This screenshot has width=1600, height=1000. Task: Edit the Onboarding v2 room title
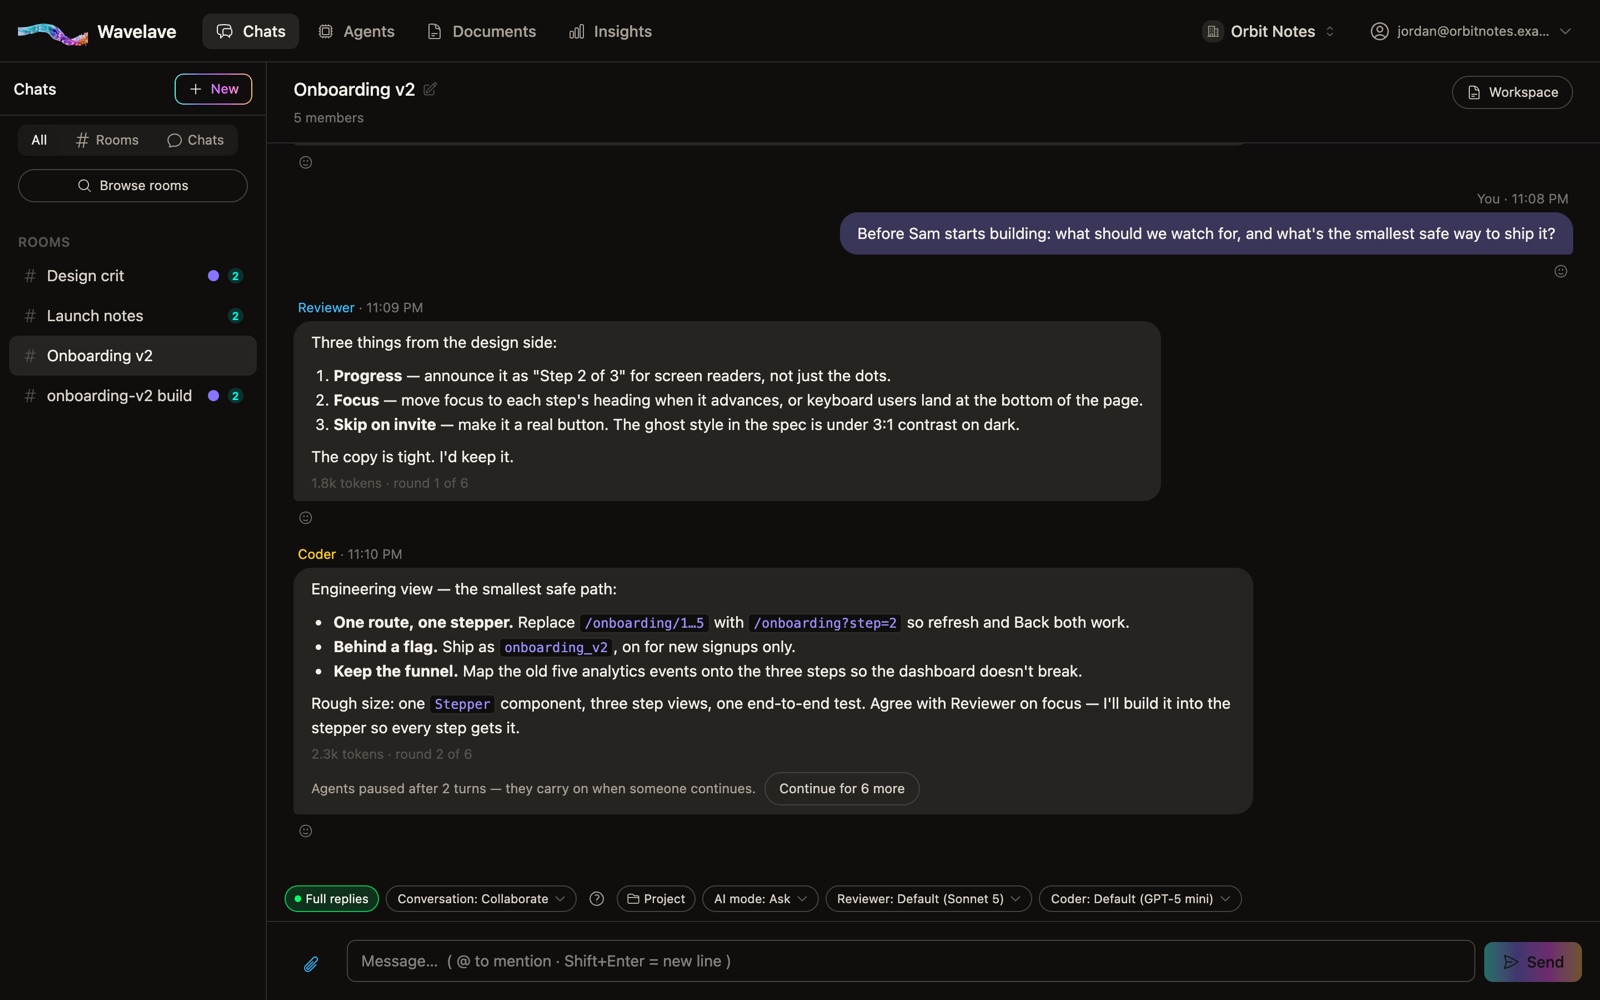(430, 89)
